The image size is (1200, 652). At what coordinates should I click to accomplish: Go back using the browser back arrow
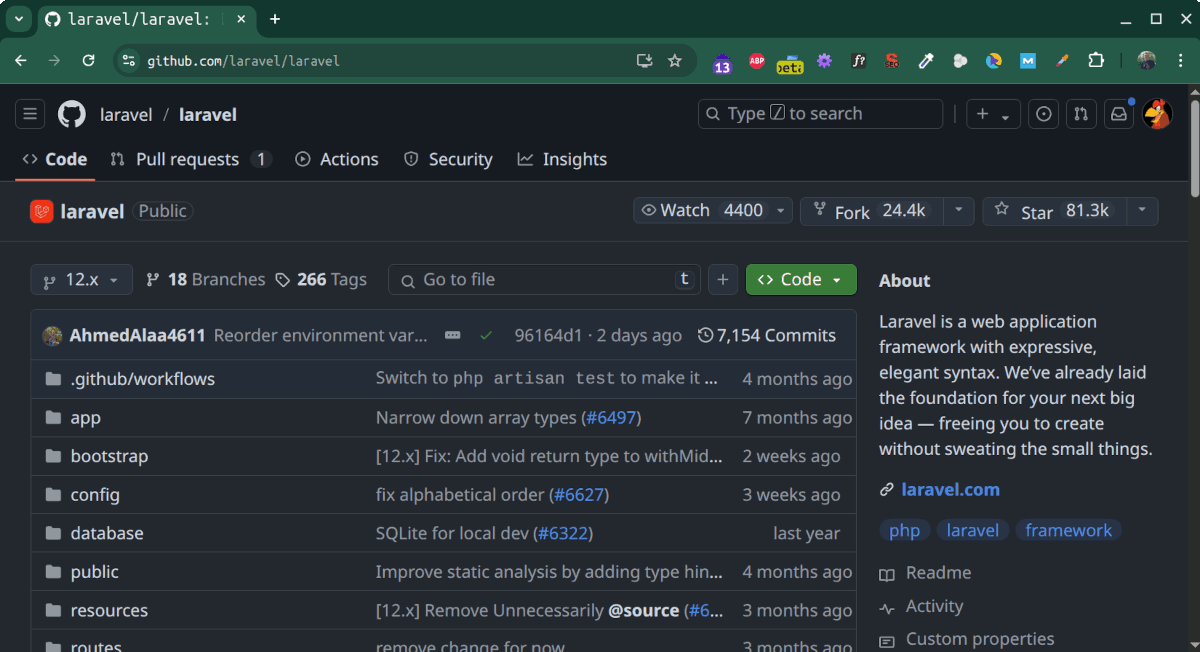(21, 61)
